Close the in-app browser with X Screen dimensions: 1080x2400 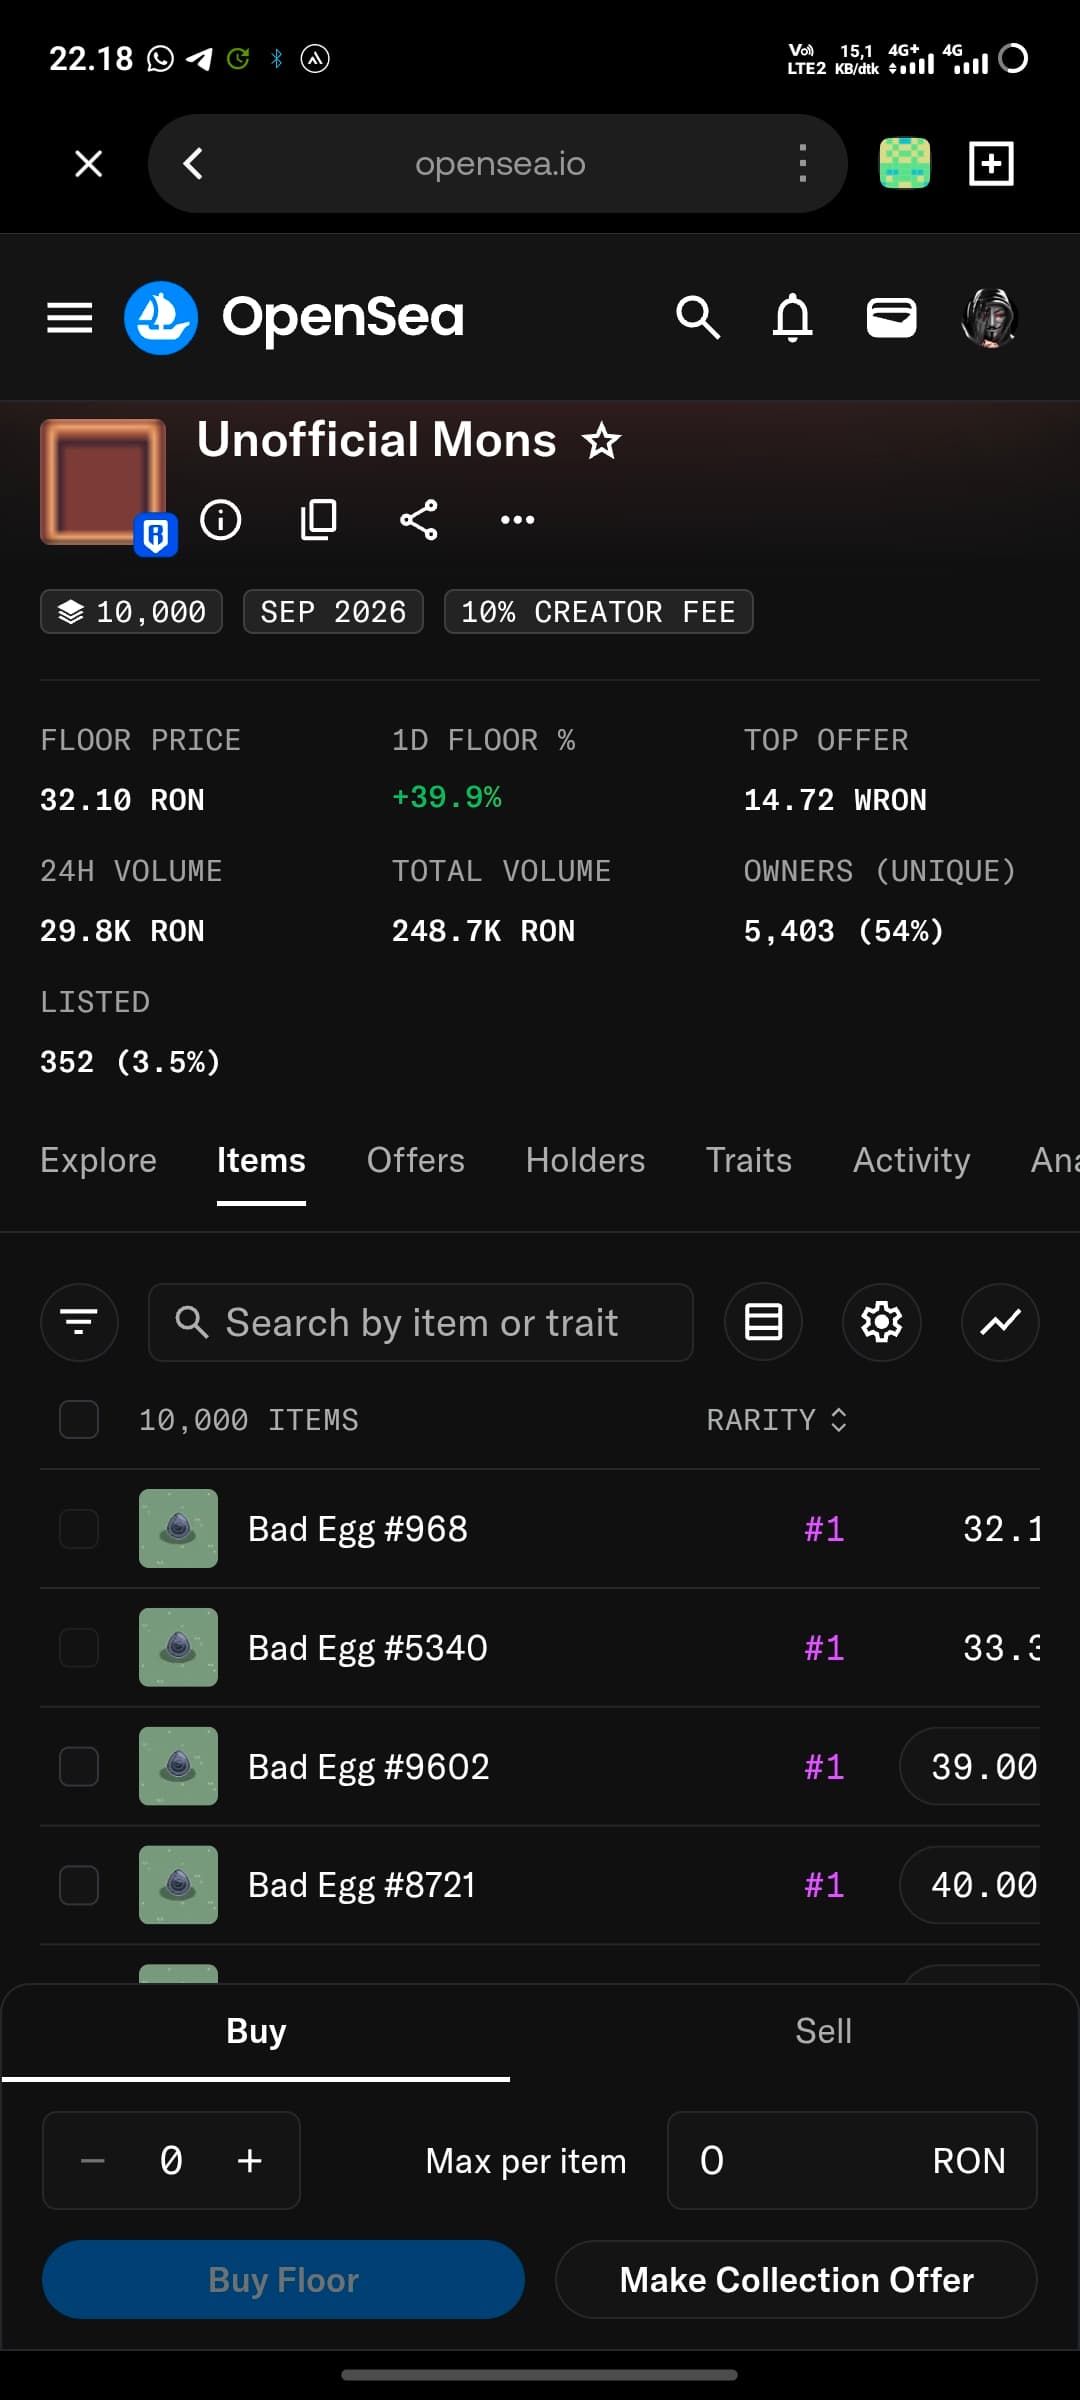point(89,163)
